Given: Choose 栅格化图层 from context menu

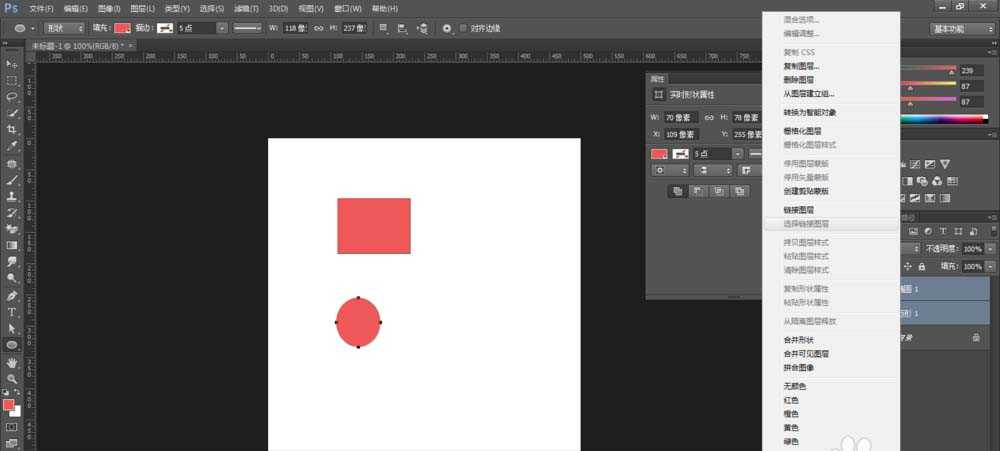Looking at the screenshot, I should point(802,131).
